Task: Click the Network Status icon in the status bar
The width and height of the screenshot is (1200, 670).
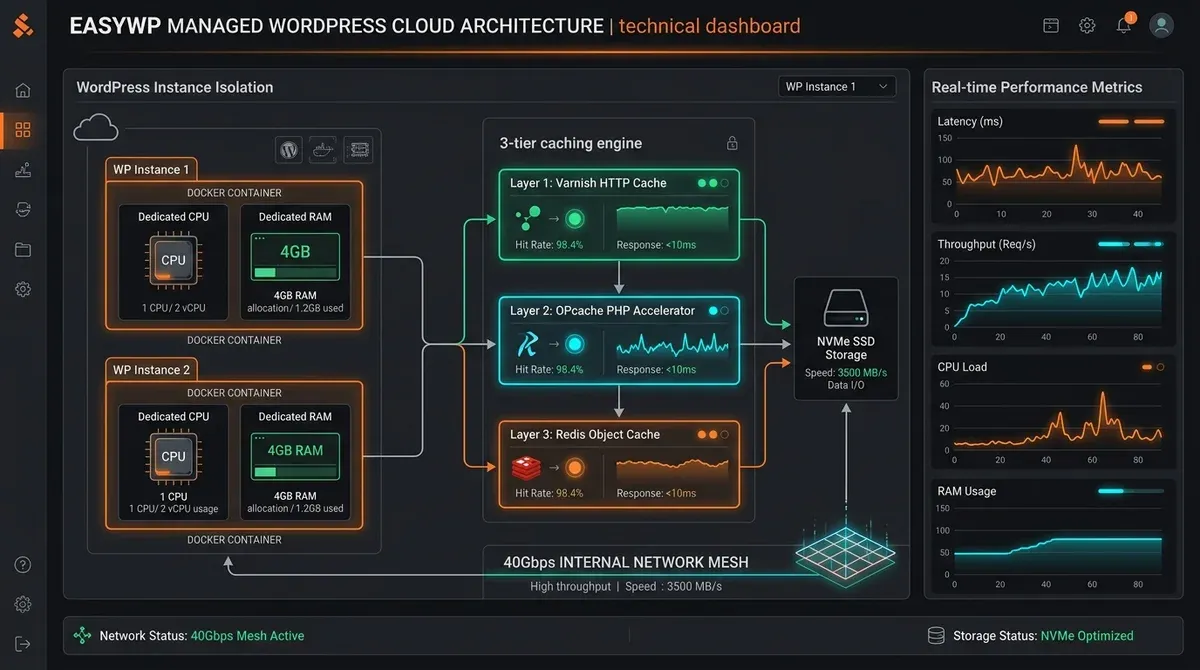Action: (82, 636)
